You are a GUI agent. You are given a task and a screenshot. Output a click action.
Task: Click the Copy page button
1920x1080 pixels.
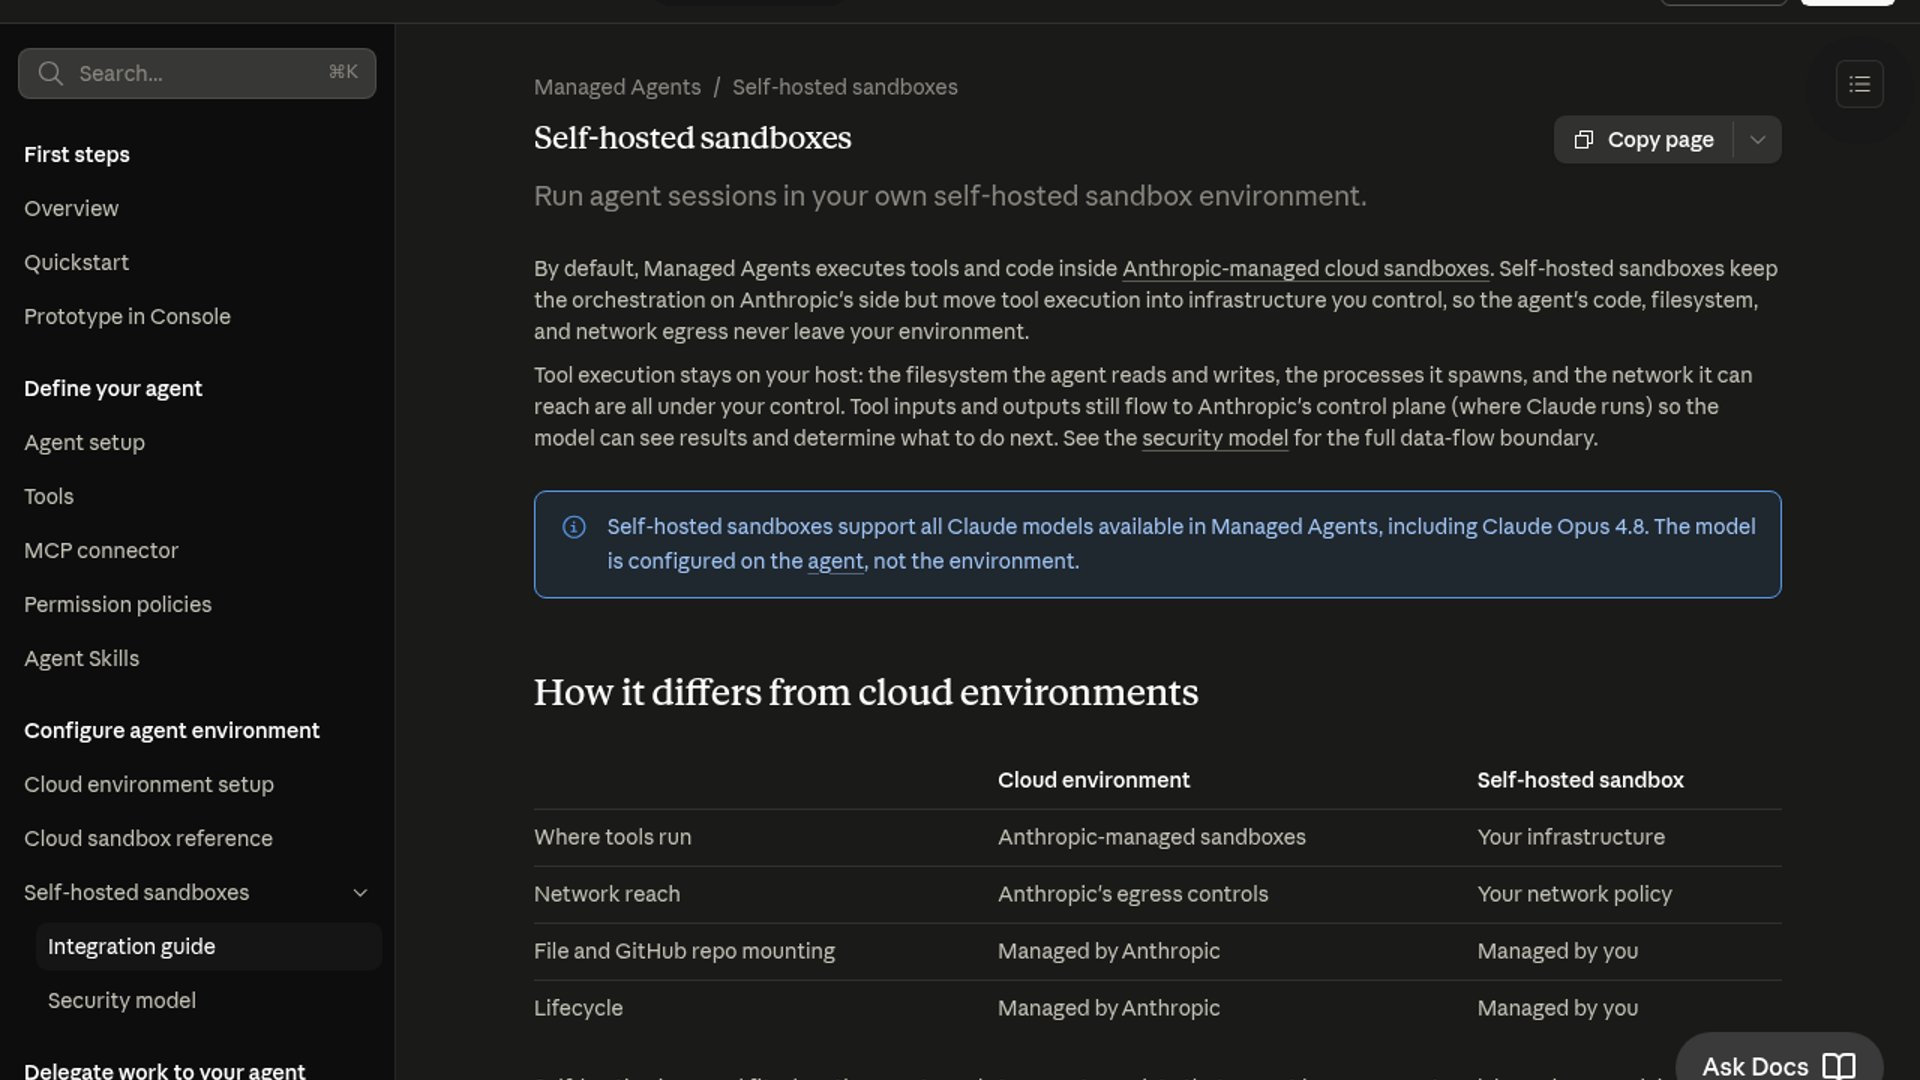coord(1644,140)
